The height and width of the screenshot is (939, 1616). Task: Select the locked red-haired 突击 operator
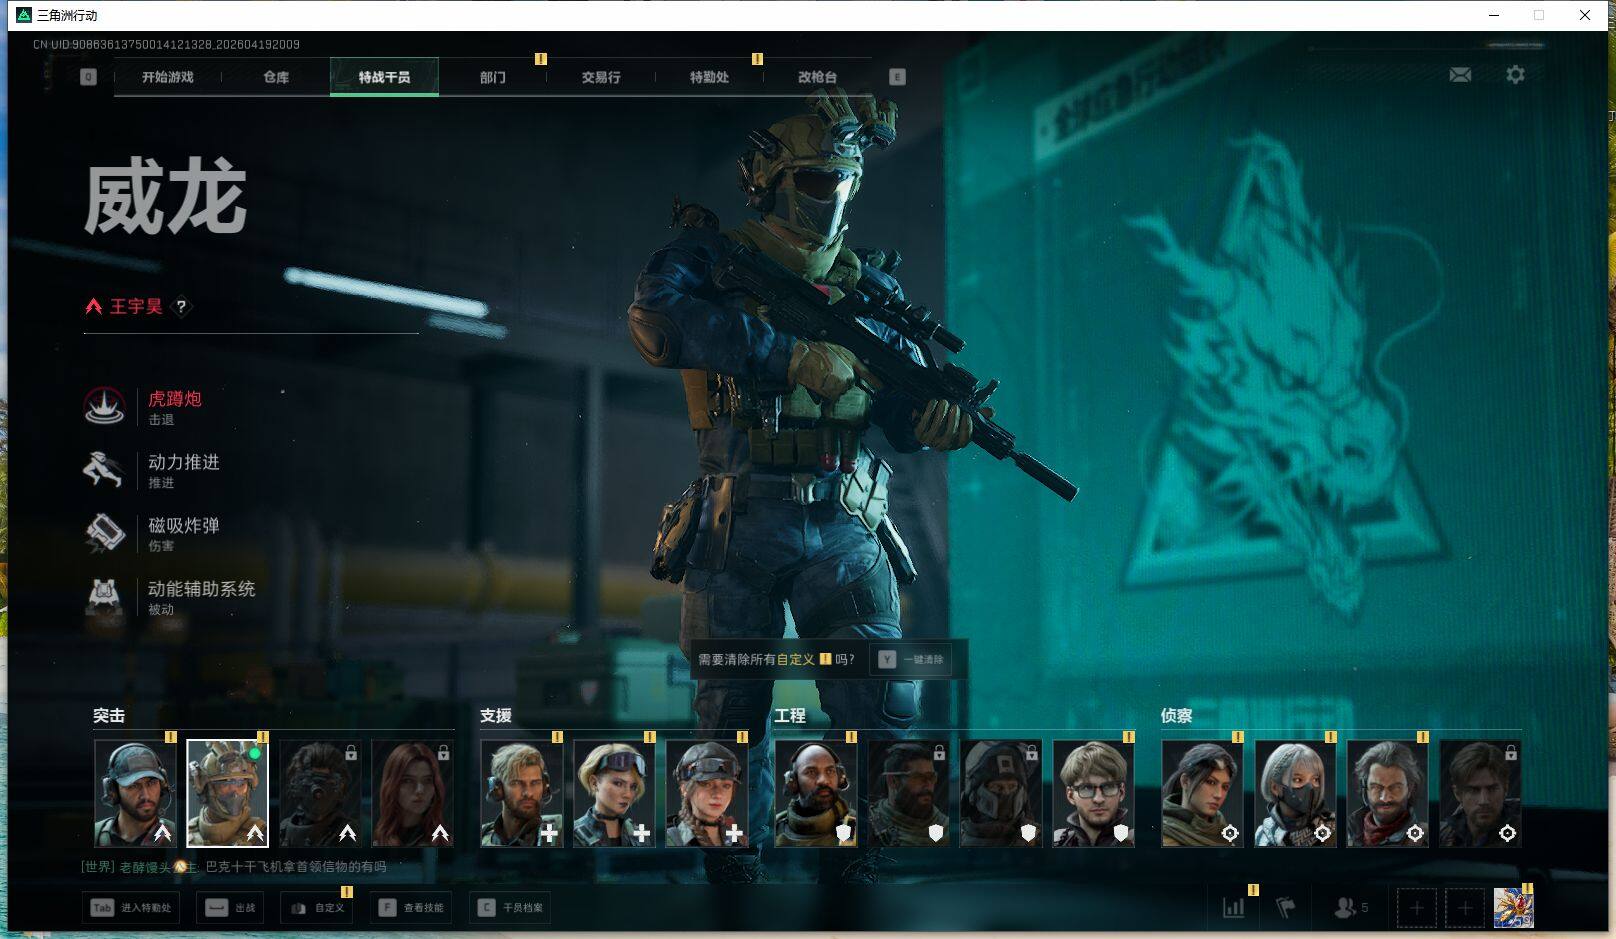point(413,793)
